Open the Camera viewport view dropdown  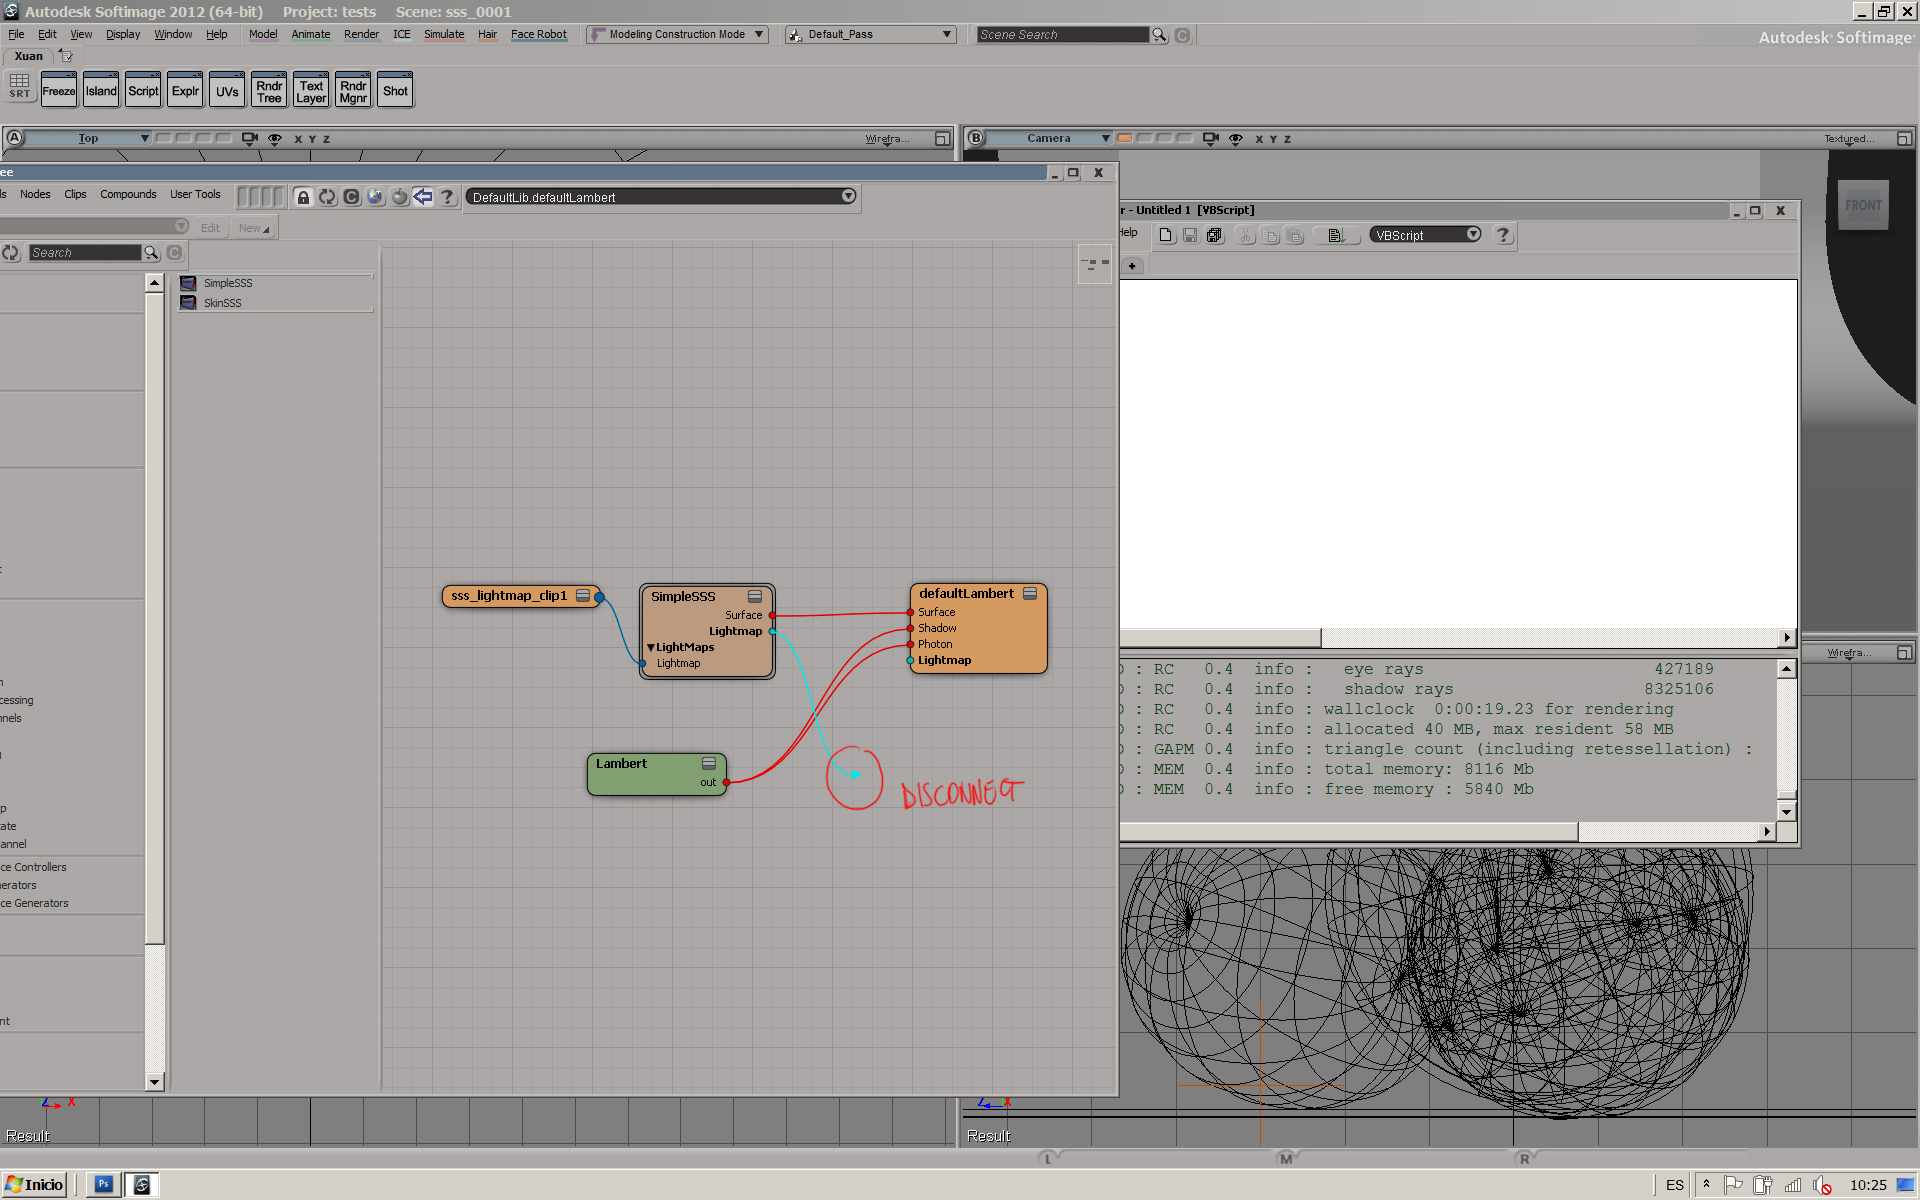tap(1050, 138)
